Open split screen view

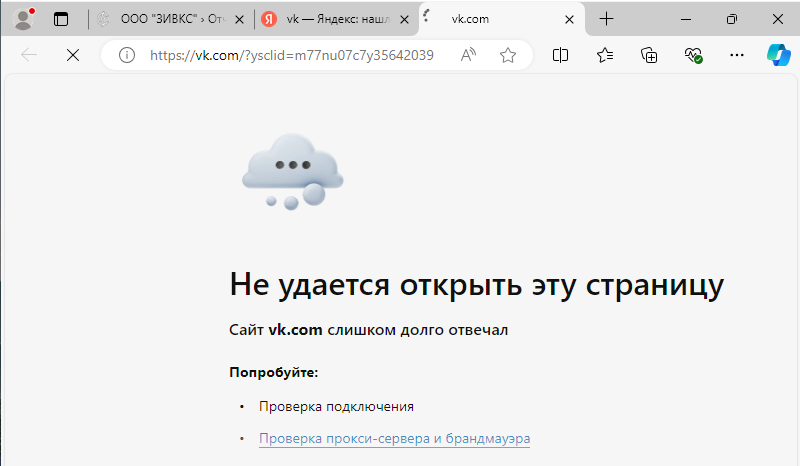tap(560, 55)
